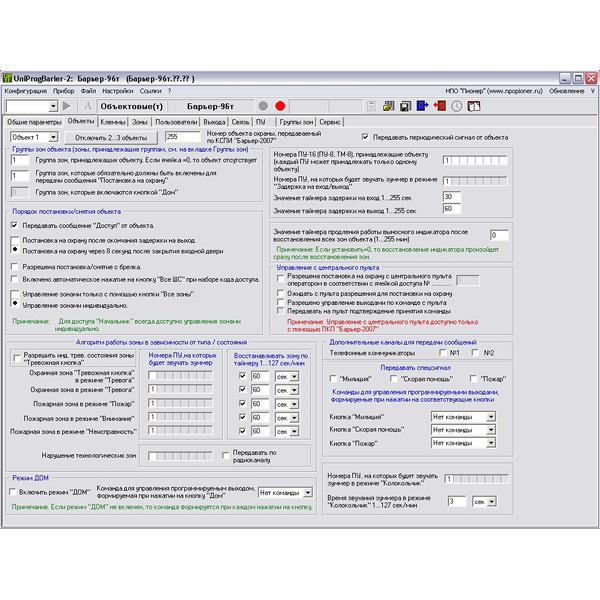The image size is (600, 600).
Task: Click the red arrow device transfer icon
Action: 438,105
